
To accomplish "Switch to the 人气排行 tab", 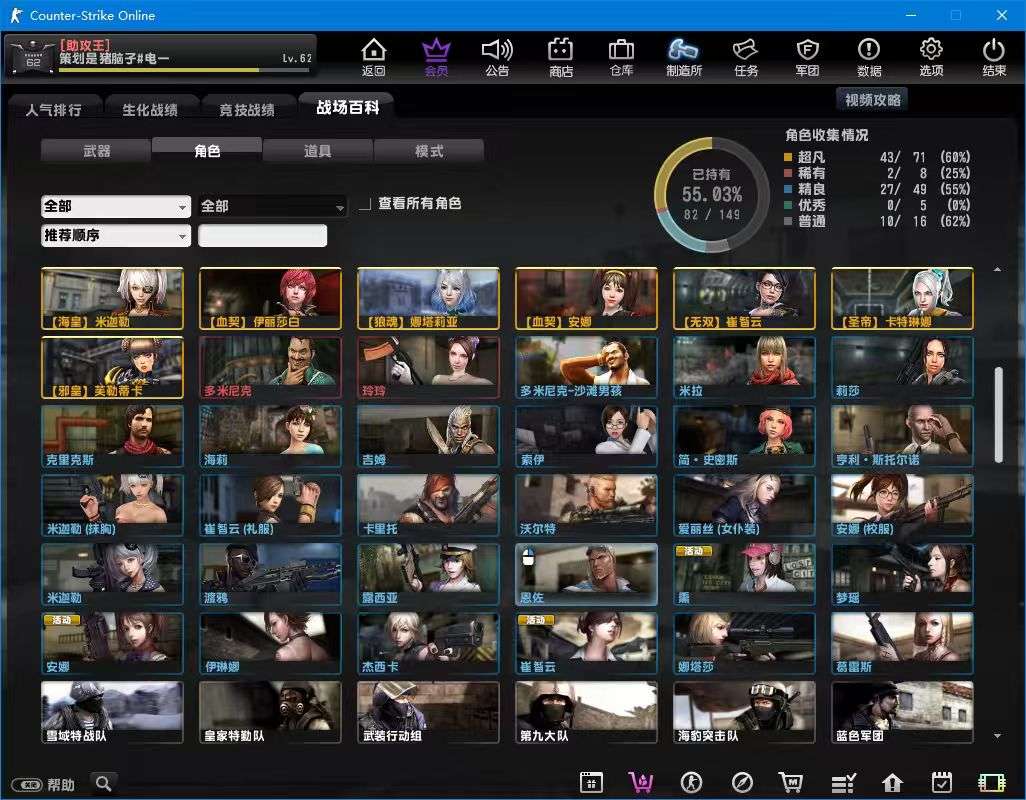I will 54,110.
